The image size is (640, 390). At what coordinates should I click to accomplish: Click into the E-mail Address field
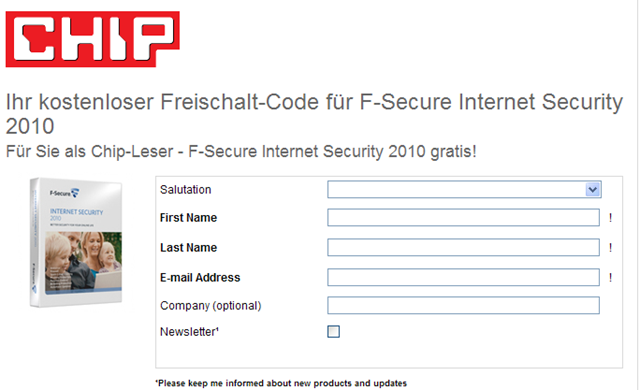(463, 277)
